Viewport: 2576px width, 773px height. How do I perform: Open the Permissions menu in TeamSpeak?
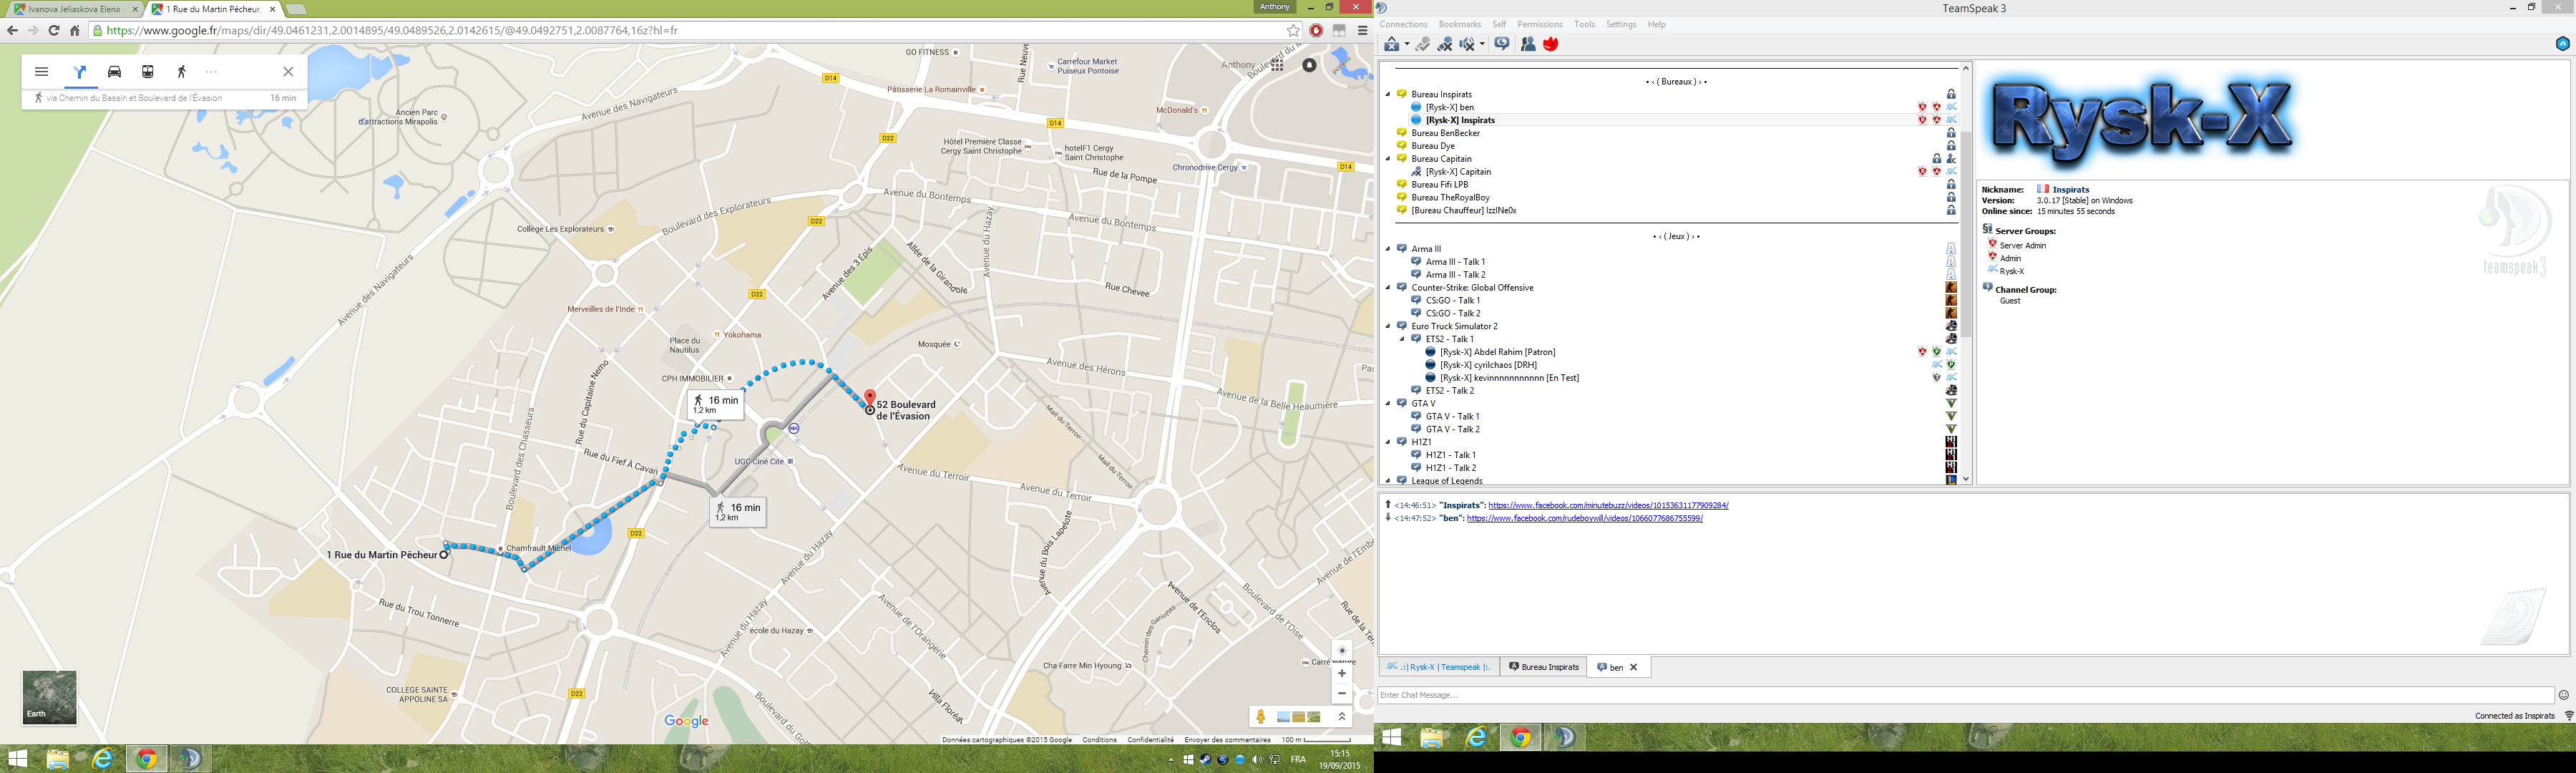click(1539, 24)
